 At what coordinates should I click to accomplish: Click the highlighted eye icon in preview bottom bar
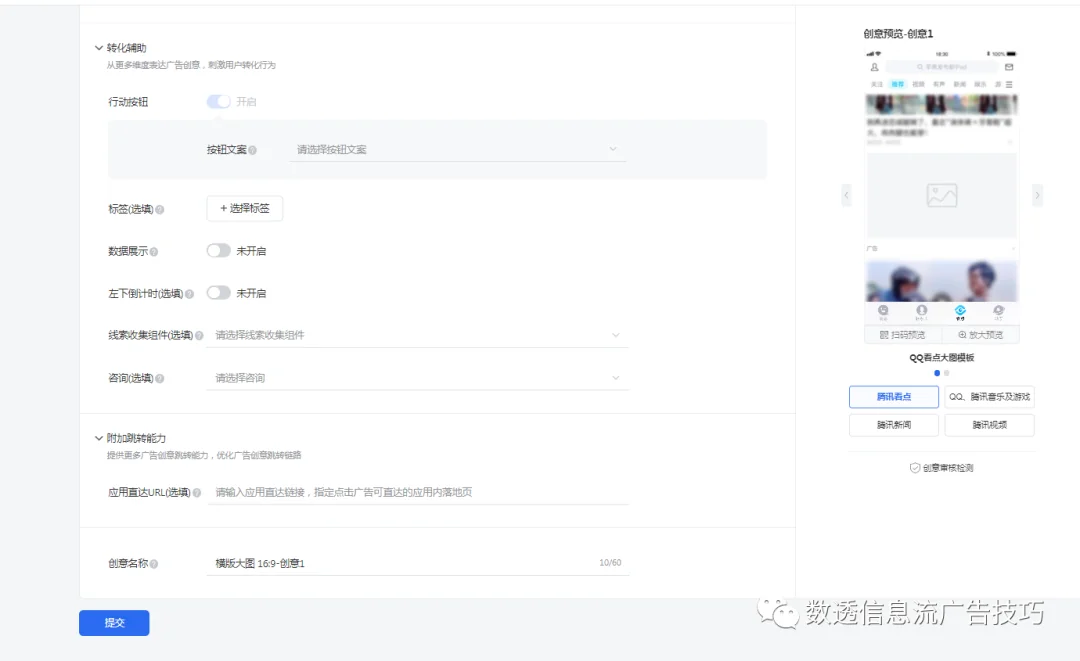[960, 311]
